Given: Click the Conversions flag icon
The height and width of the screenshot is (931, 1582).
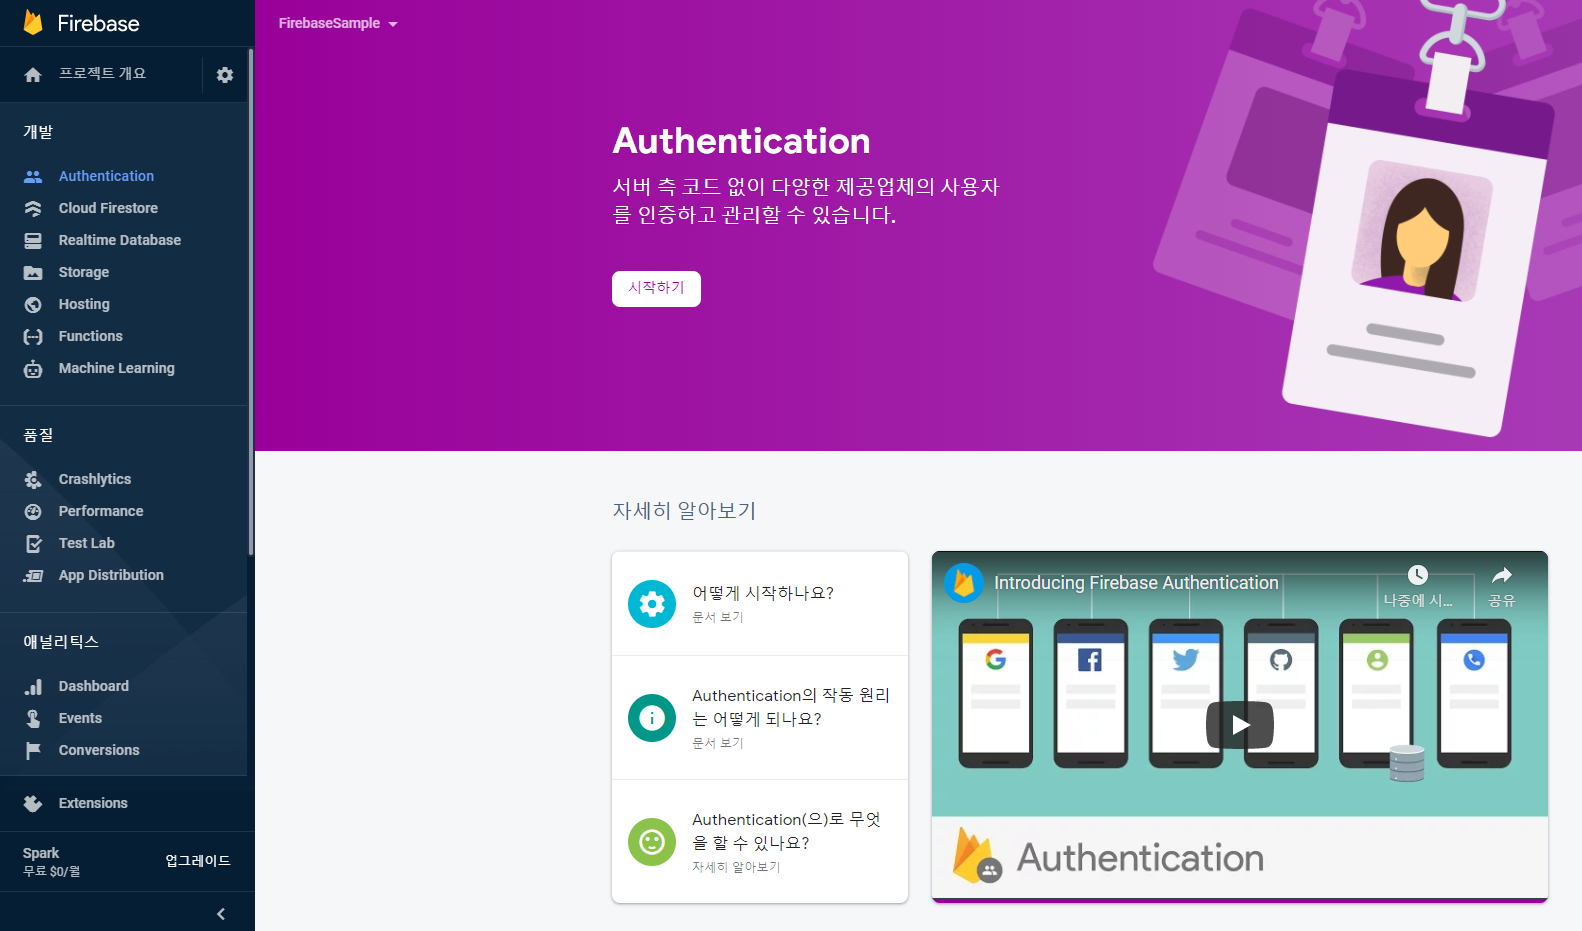Looking at the screenshot, I should [x=33, y=751].
